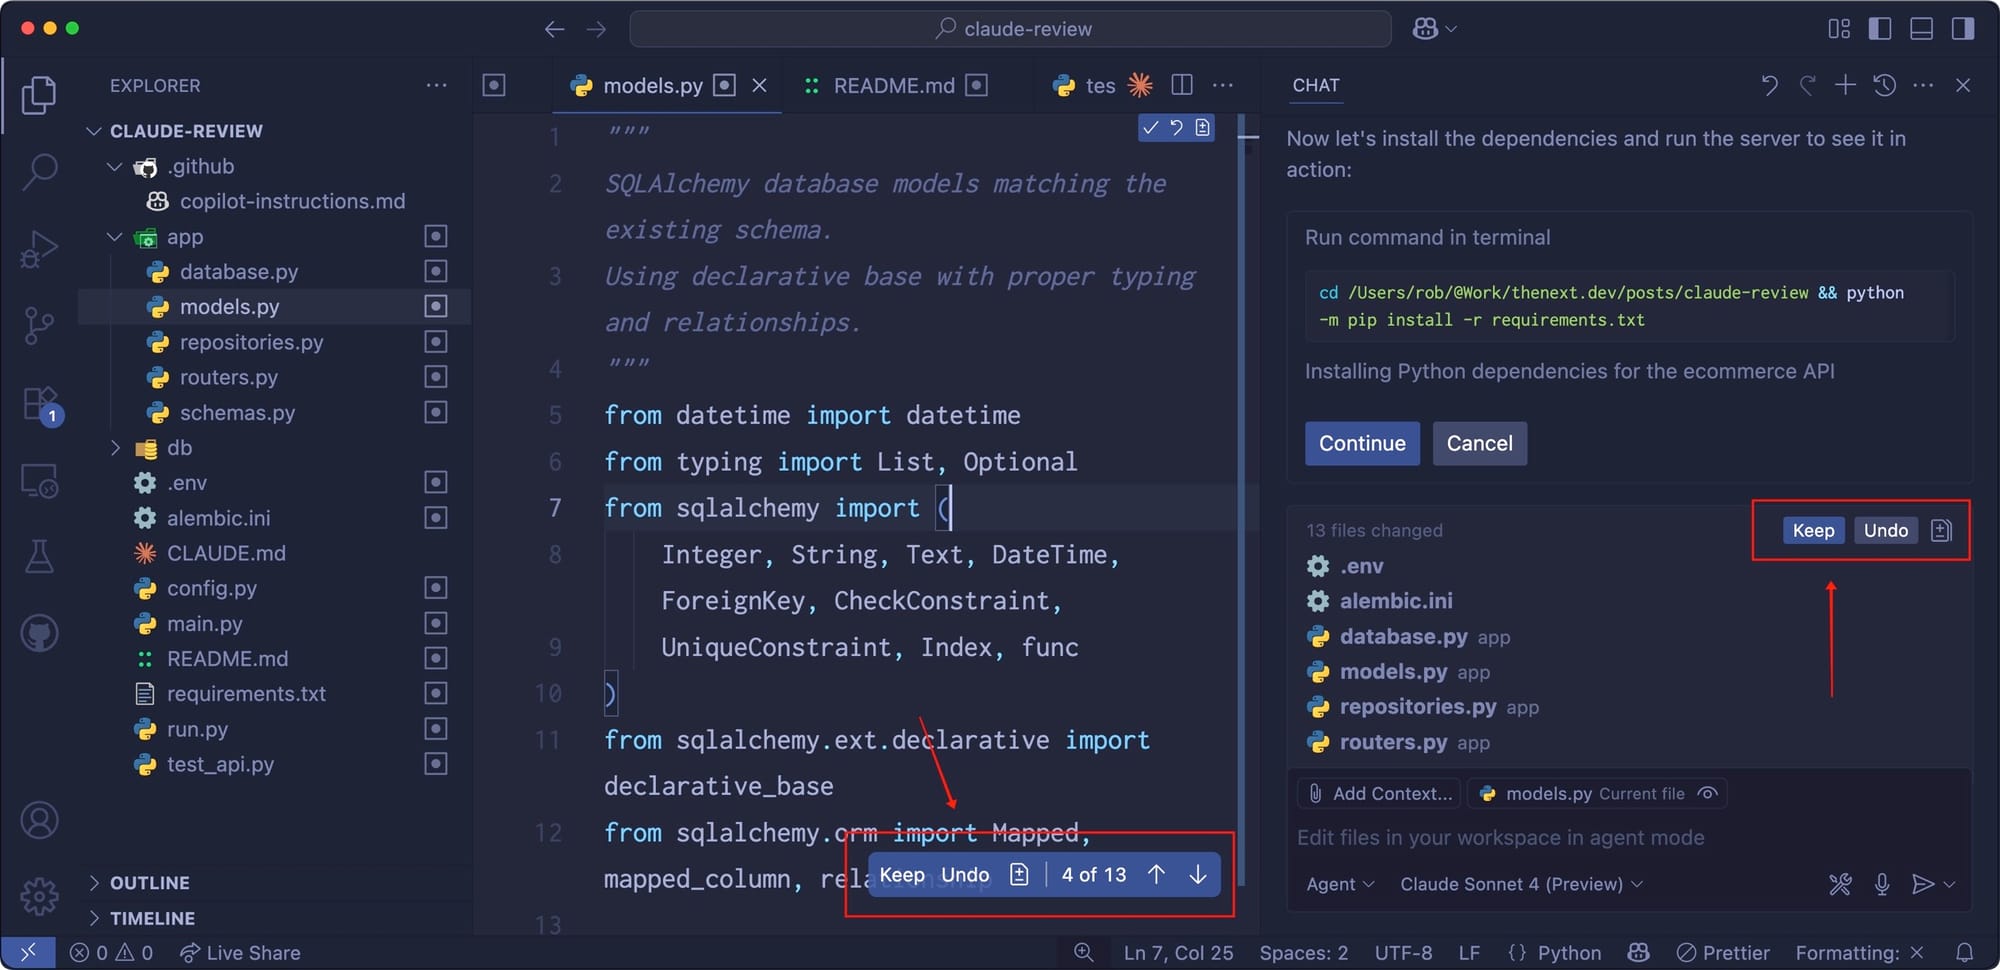Toggle bottom panel layout button
The height and width of the screenshot is (970, 2000).
[1921, 29]
